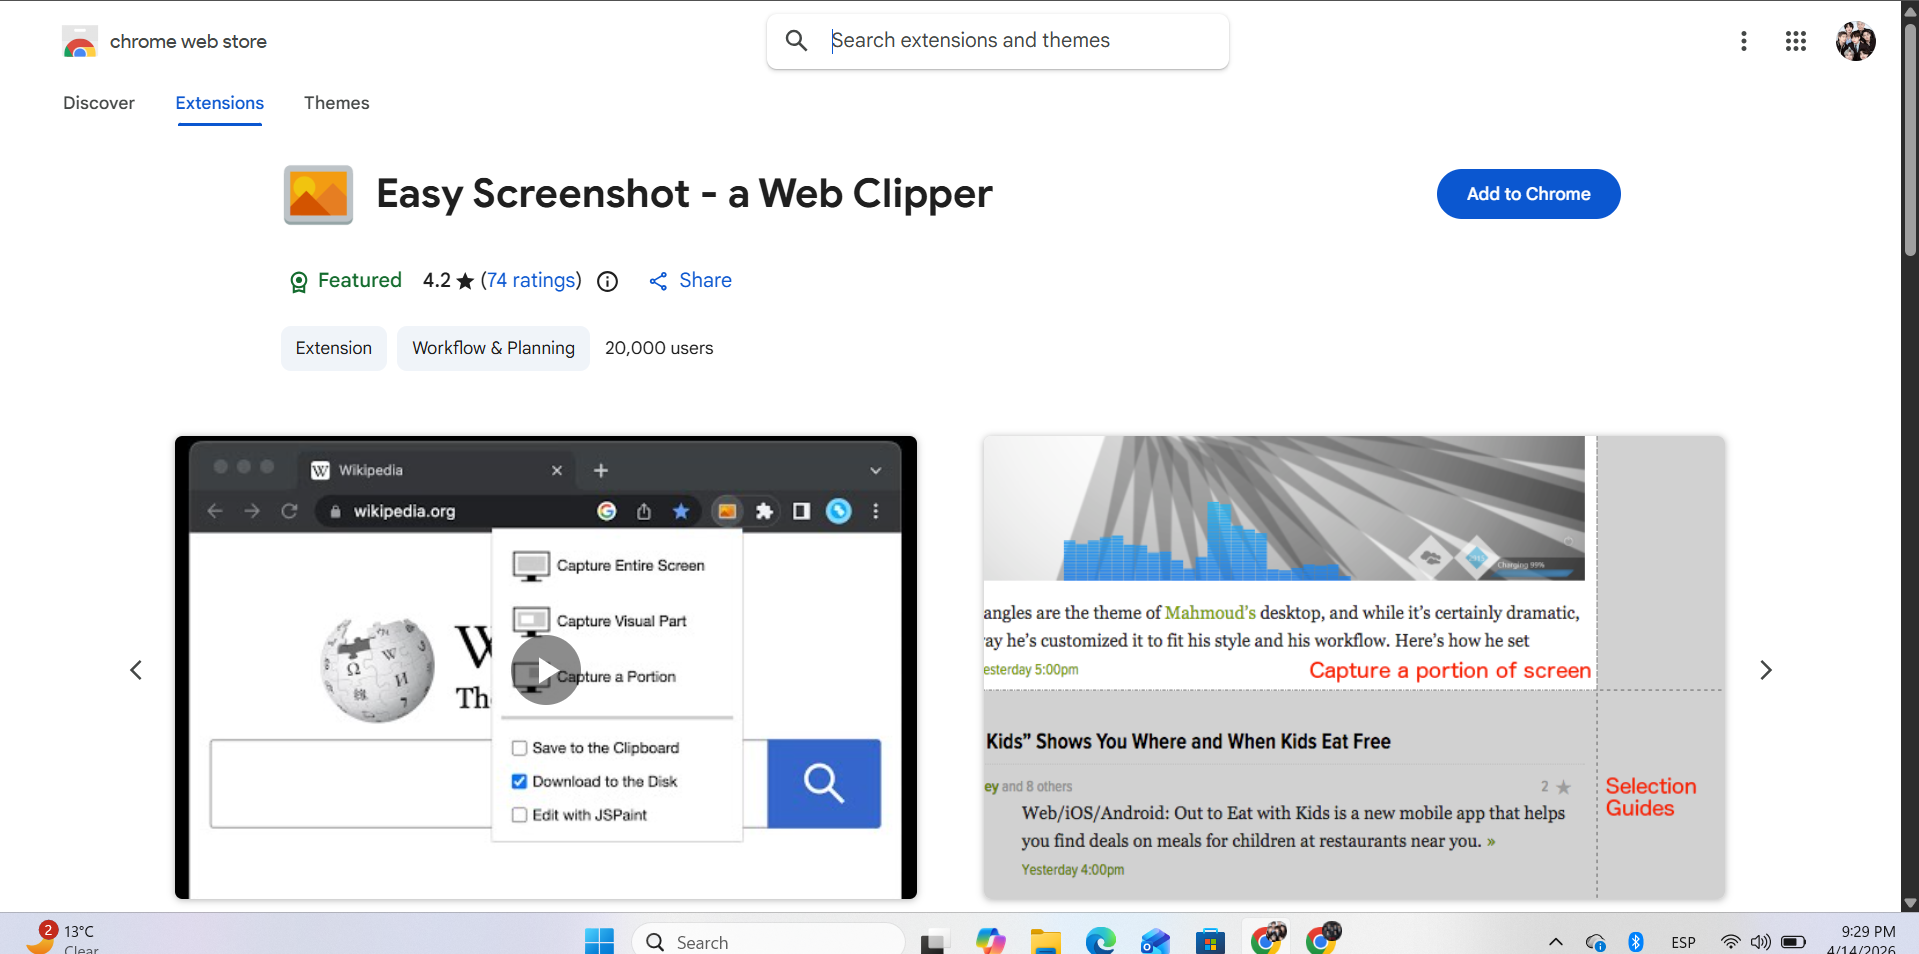The image size is (1919, 954).
Task: Open Outlook from the taskbar
Action: 1155,941
